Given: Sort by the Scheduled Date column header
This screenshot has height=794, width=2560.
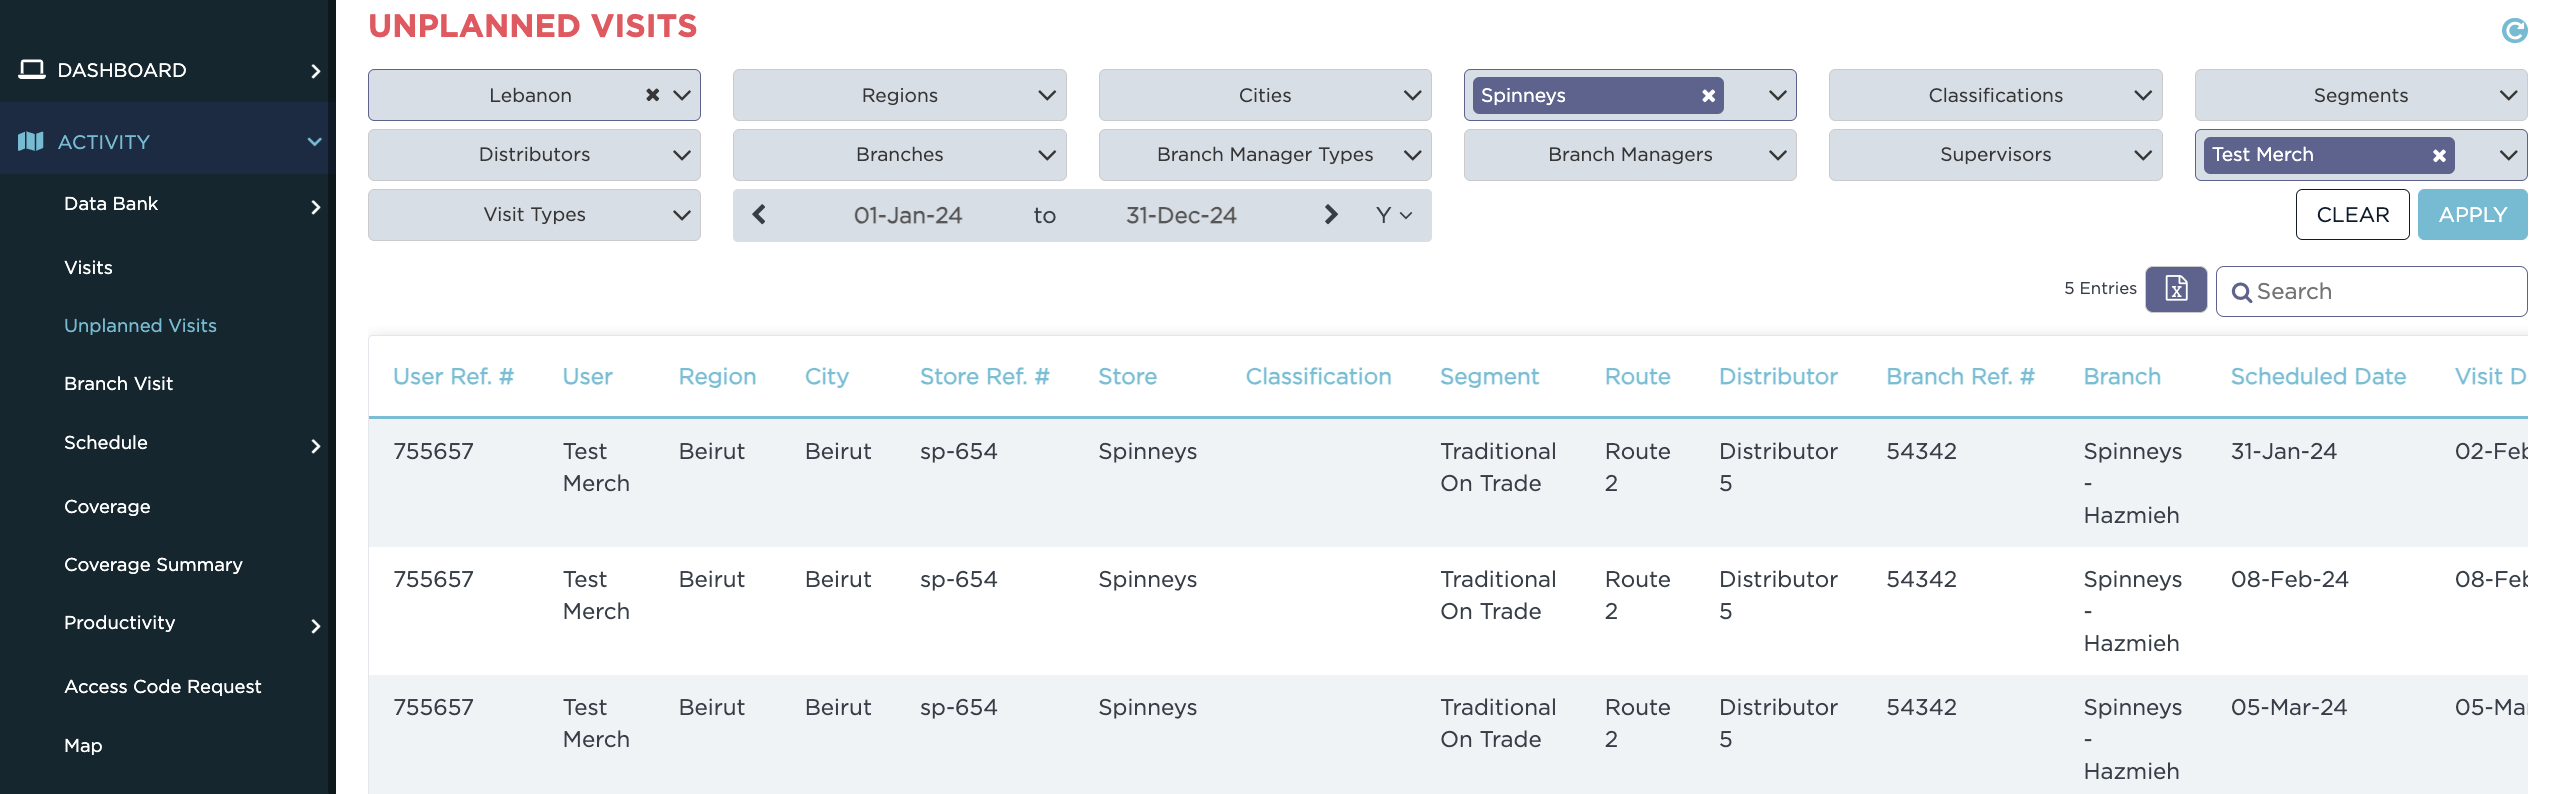Looking at the screenshot, I should click(2317, 377).
